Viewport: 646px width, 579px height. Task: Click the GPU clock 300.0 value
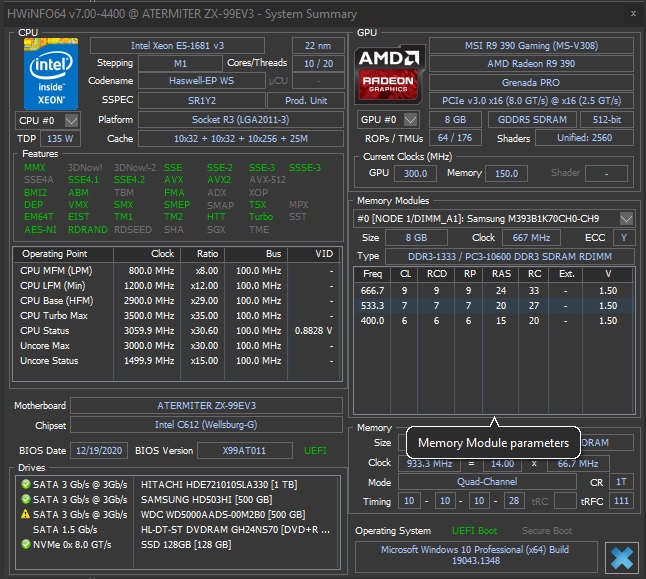[x=415, y=173]
